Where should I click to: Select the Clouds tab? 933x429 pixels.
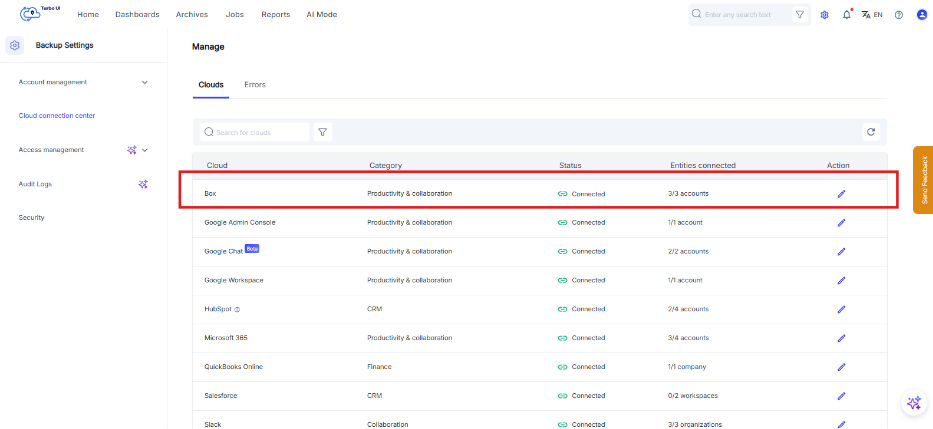pos(211,84)
